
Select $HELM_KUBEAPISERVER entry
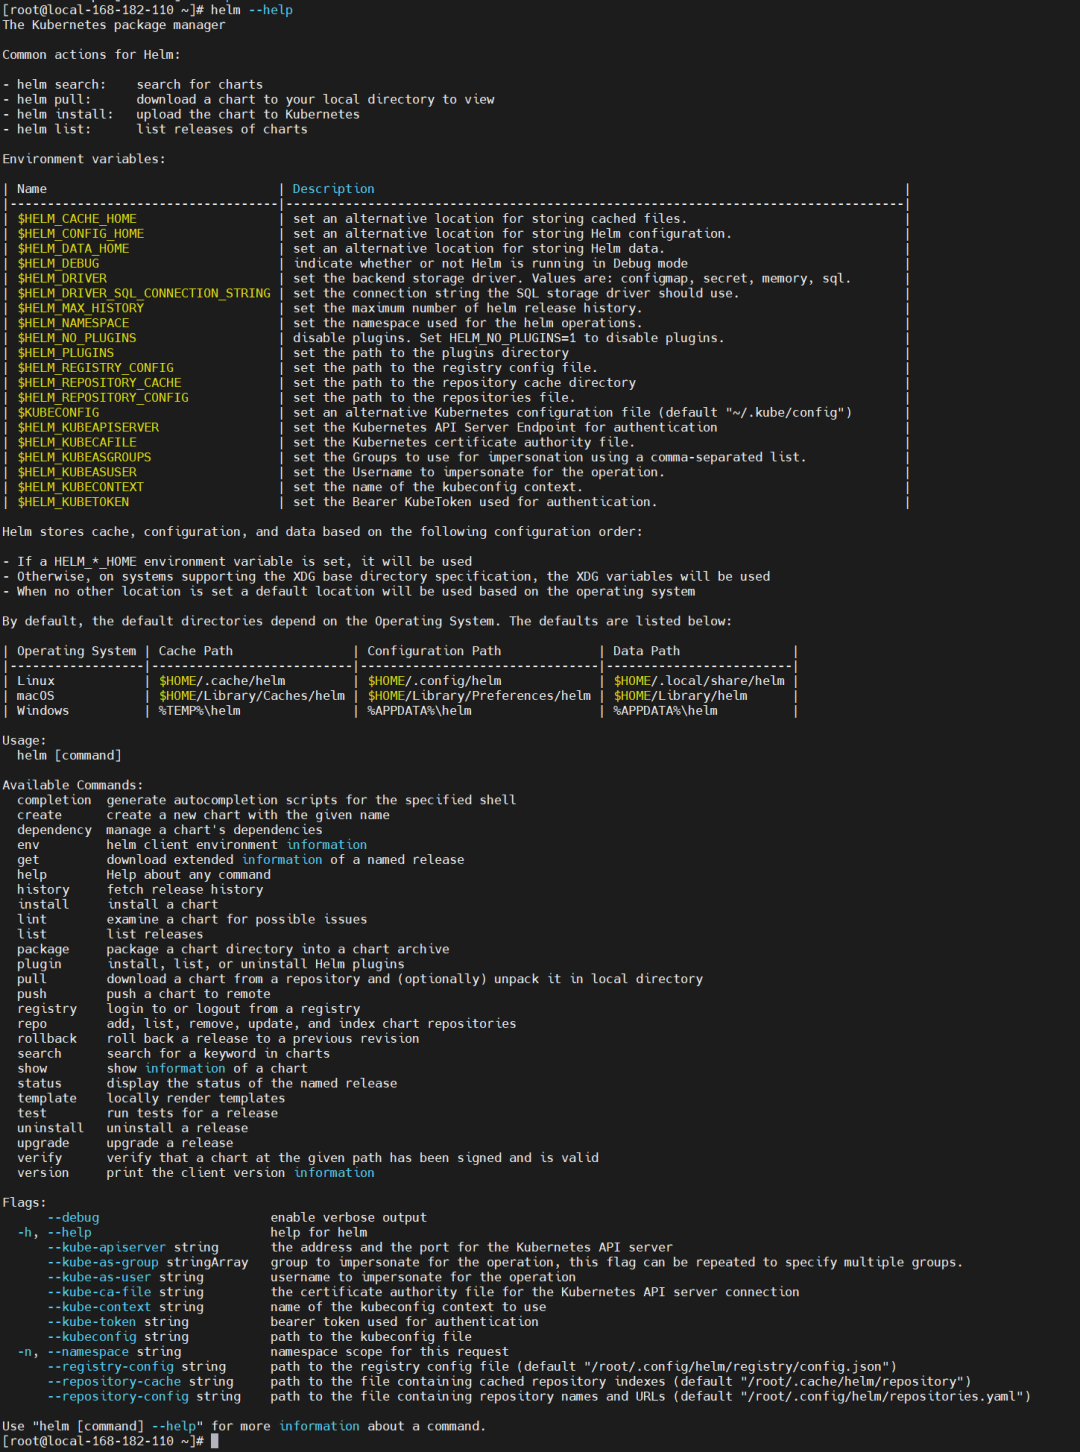pyautogui.click(x=88, y=428)
